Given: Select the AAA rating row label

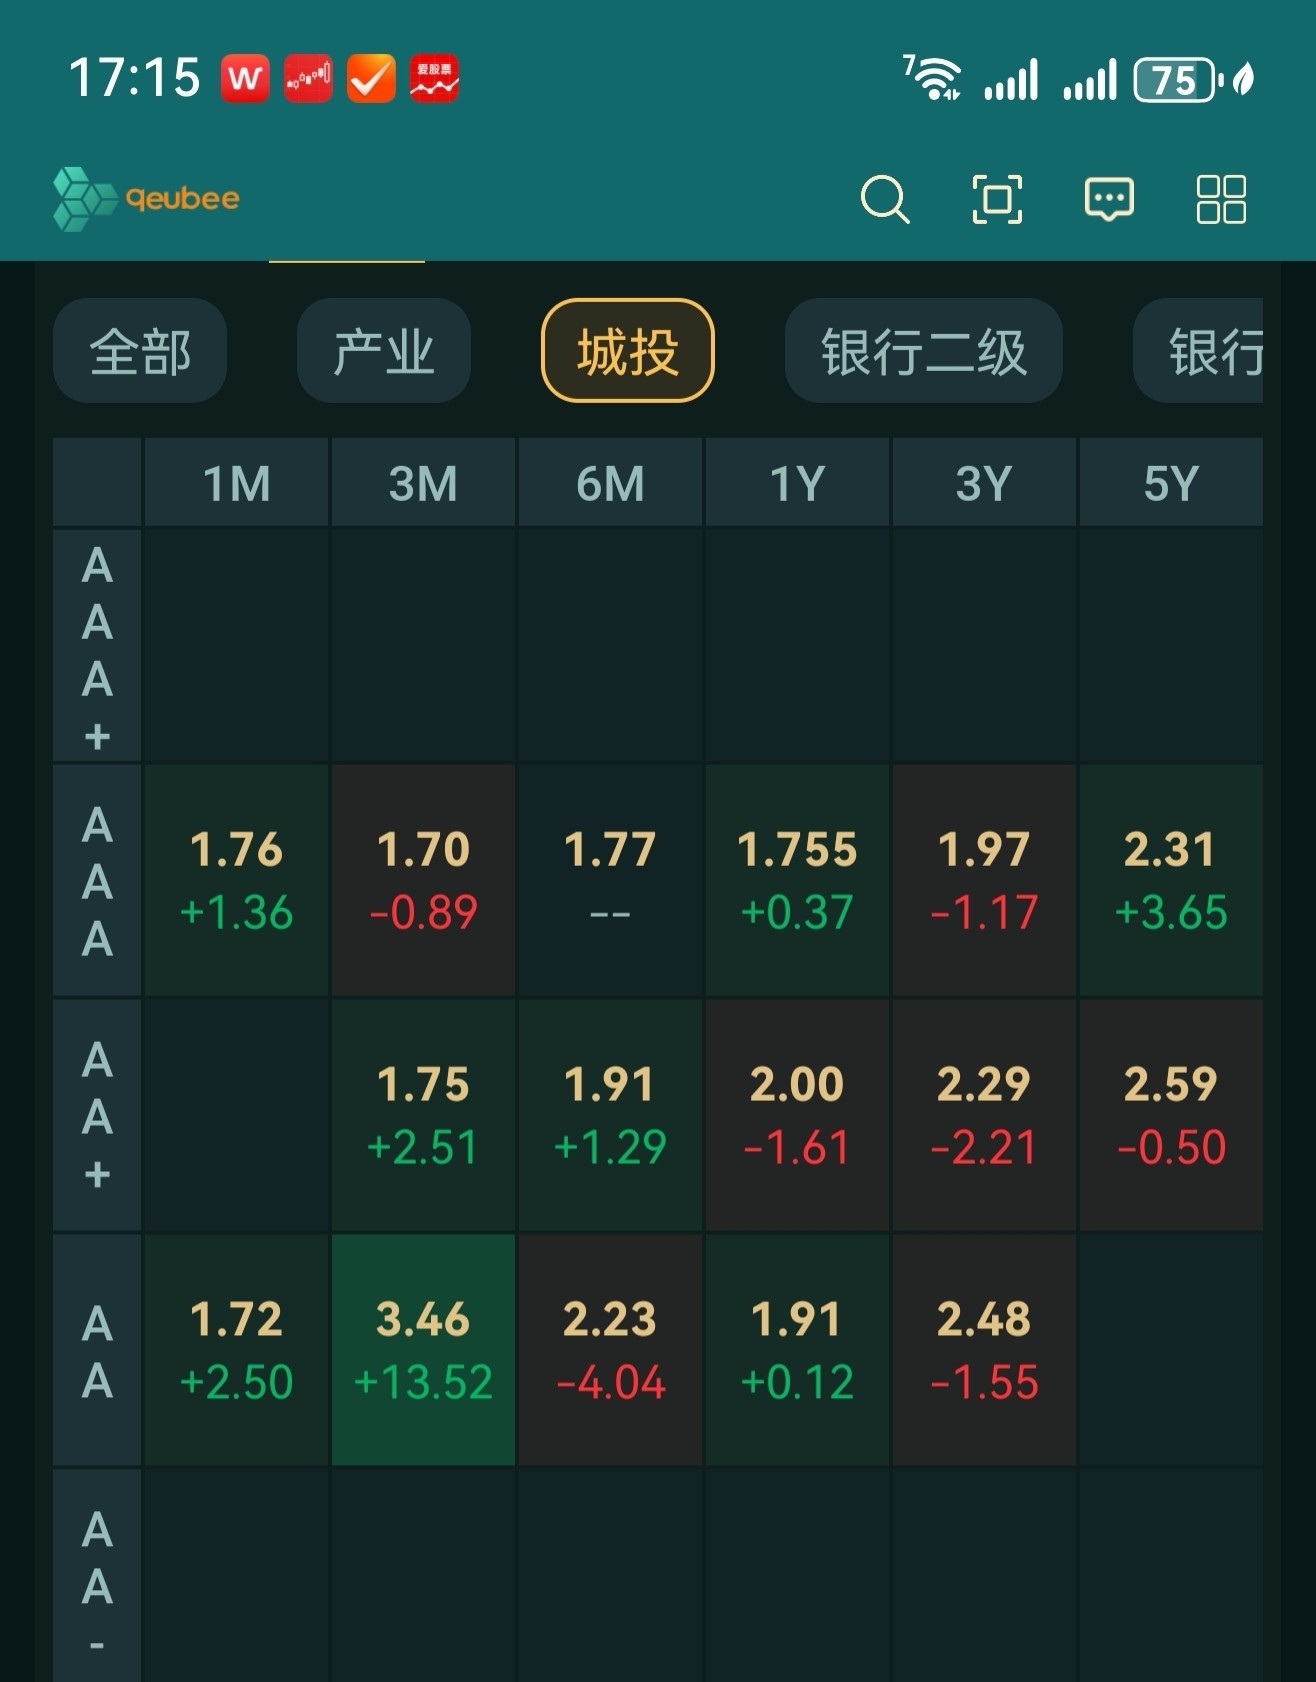Looking at the screenshot, I should (x=97, y=881).
